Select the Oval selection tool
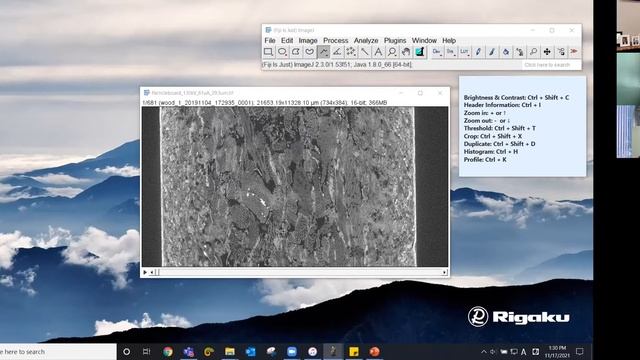This screenshot has width=640, height=360. tap(282, 52)
